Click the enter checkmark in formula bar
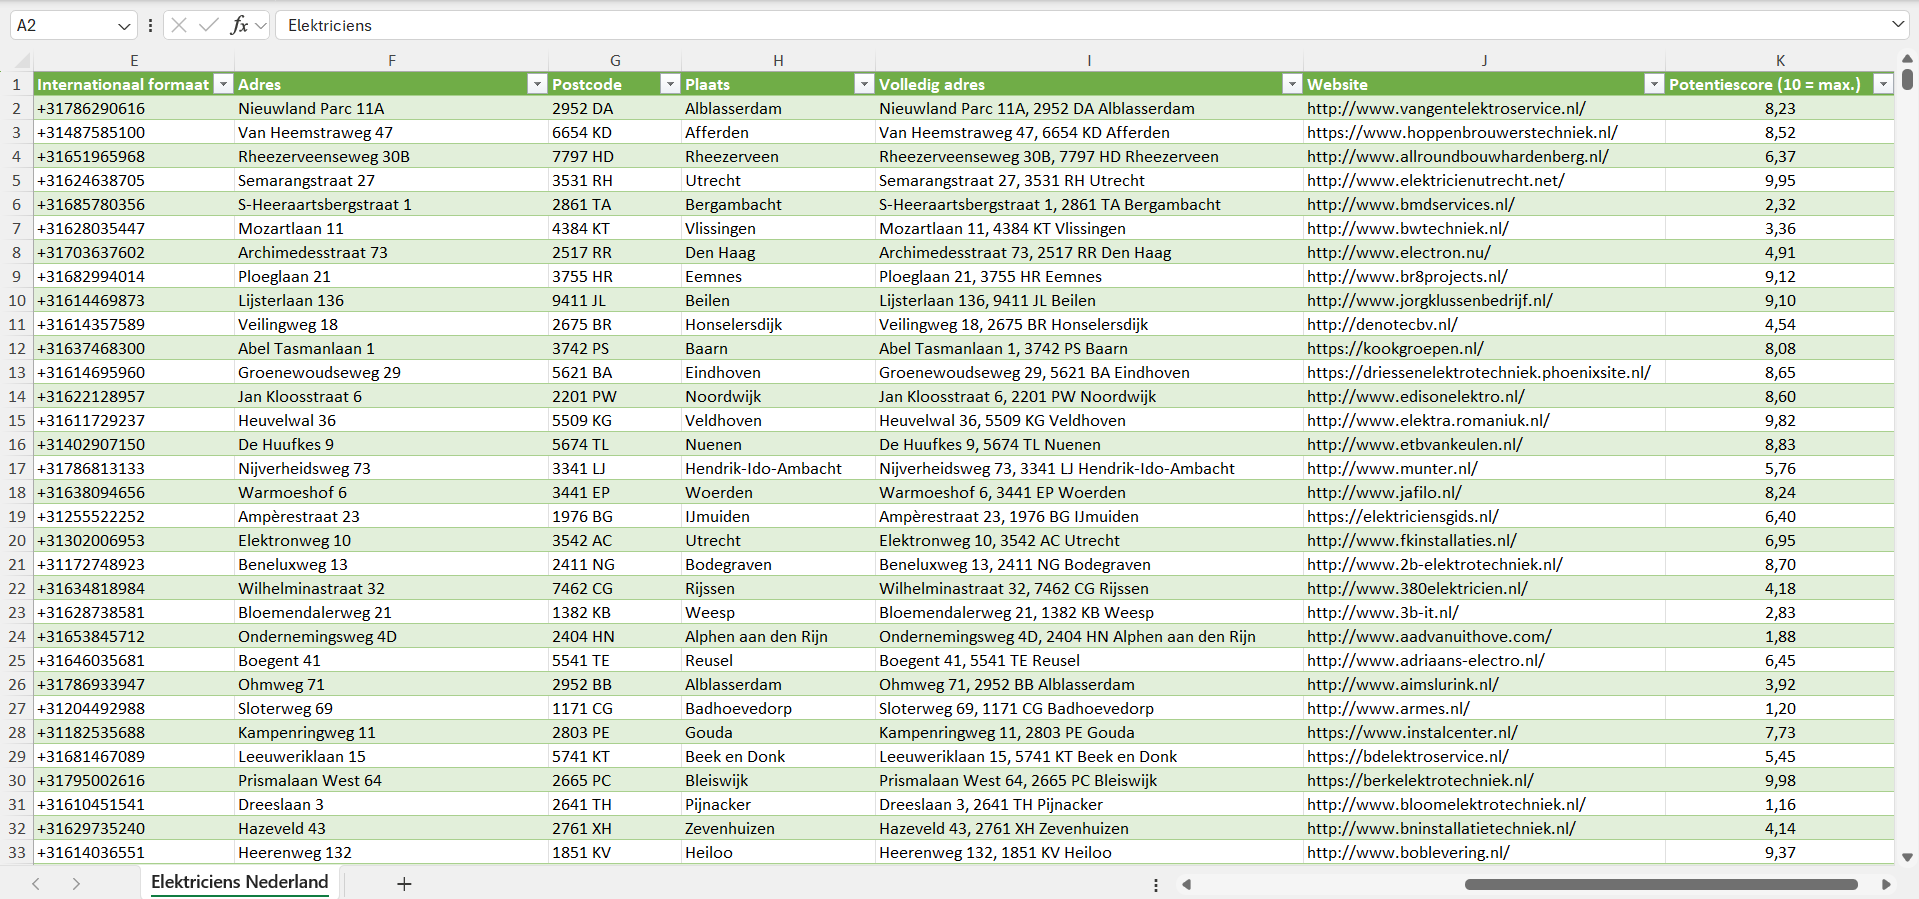The height and width of the screenshot is (899, 1919). click(x=209, y=25)
